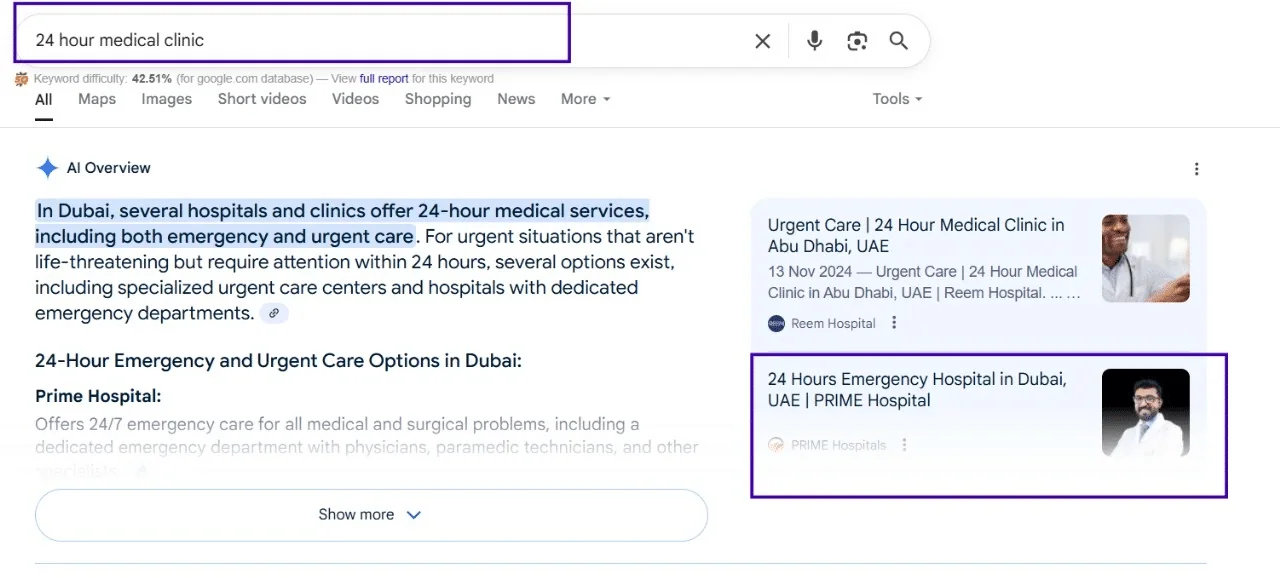
Task: Switch to the Images tab
Action: pos(166,99)
